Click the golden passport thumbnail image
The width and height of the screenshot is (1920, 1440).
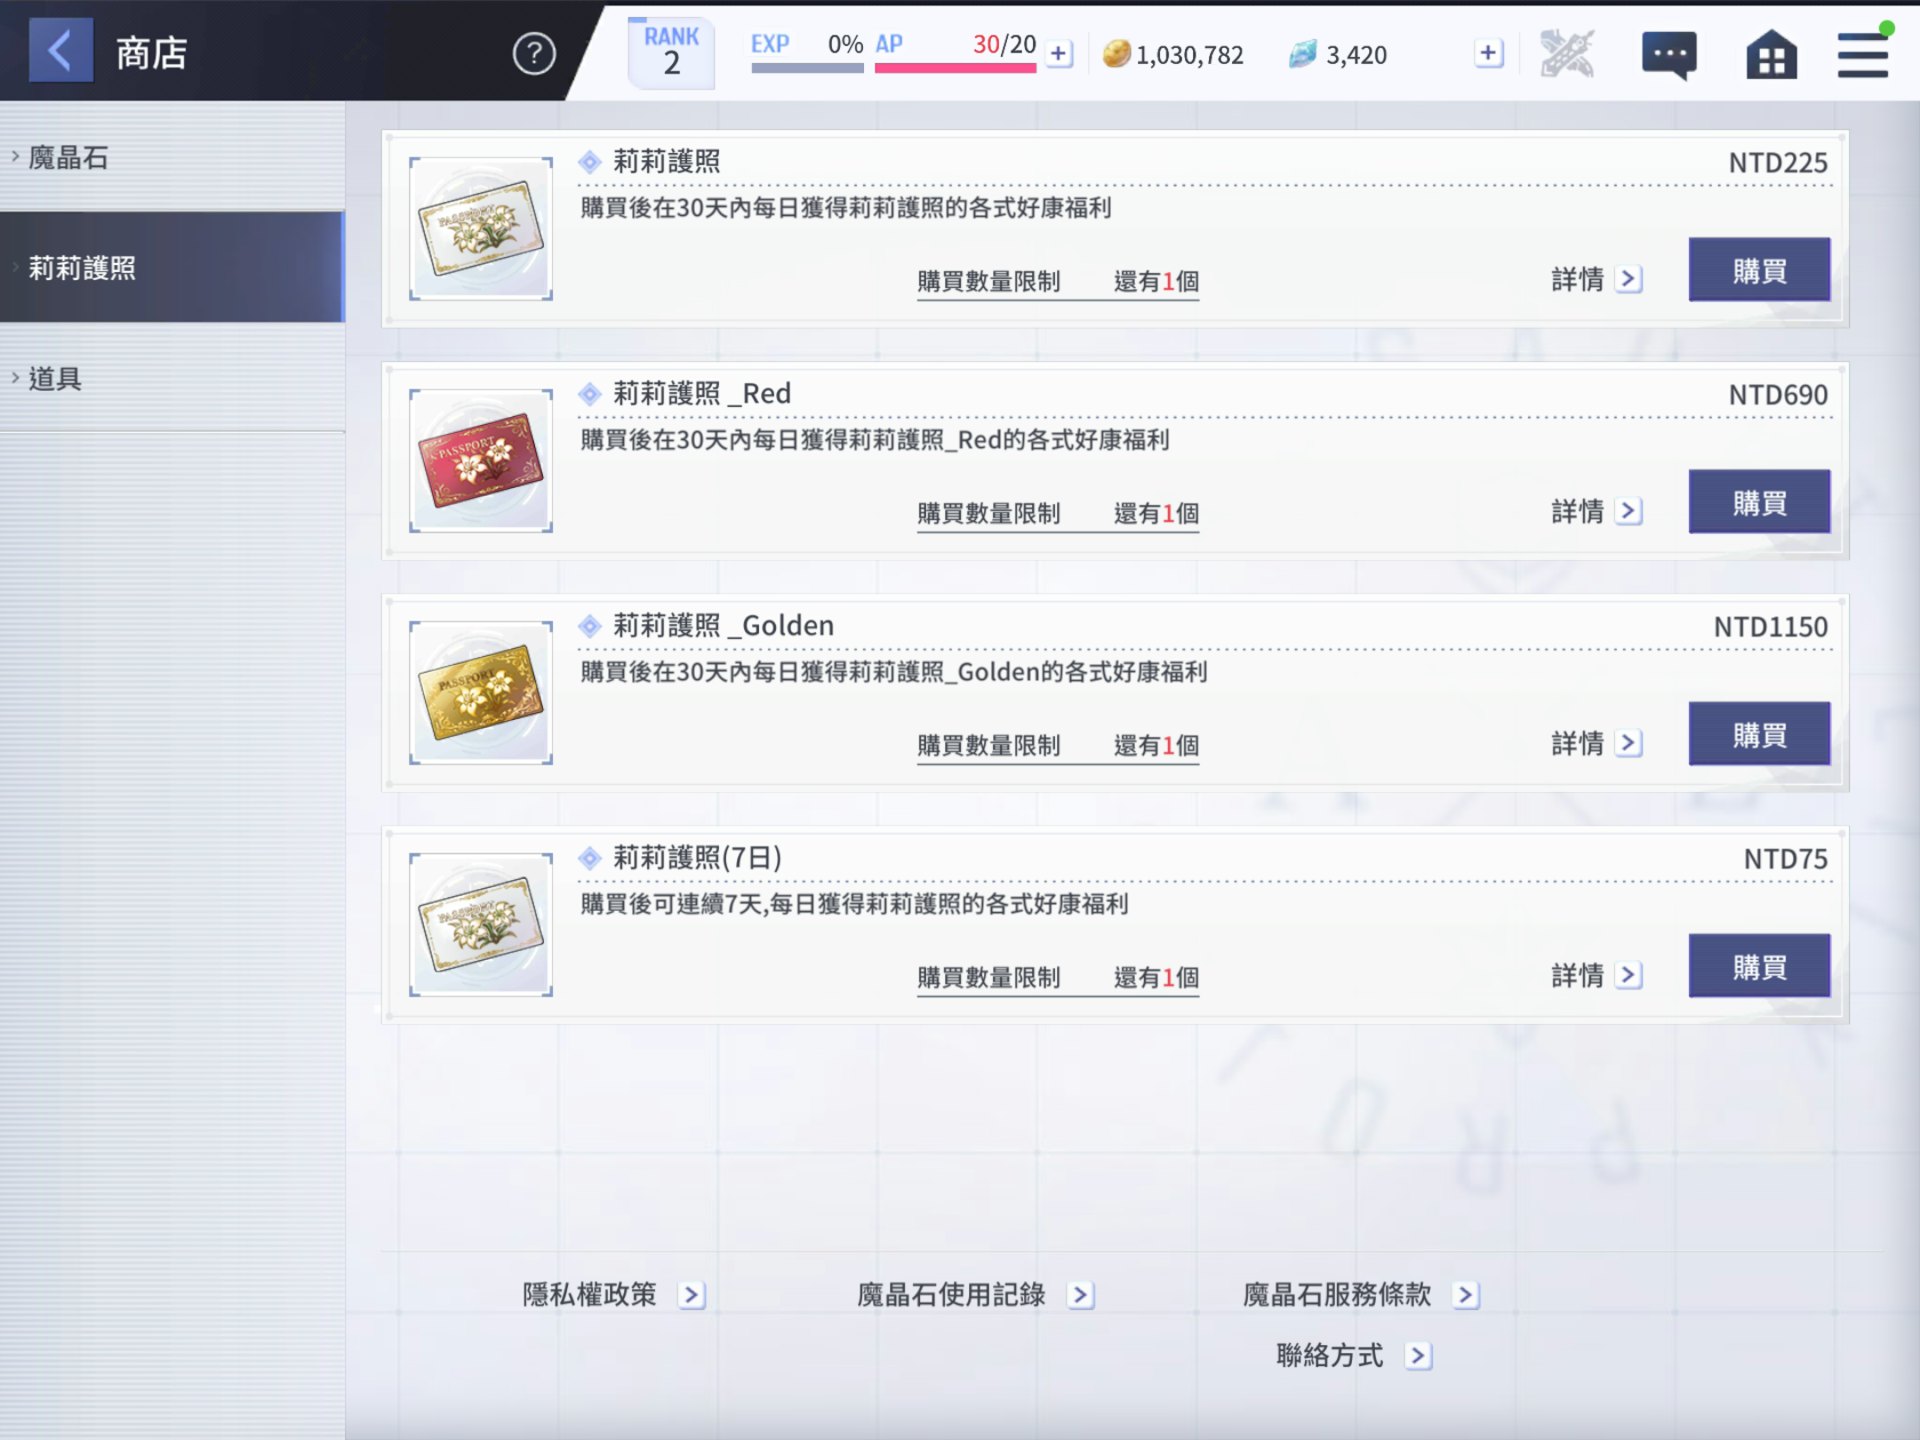pyautogui.click(x=480, y=691)
